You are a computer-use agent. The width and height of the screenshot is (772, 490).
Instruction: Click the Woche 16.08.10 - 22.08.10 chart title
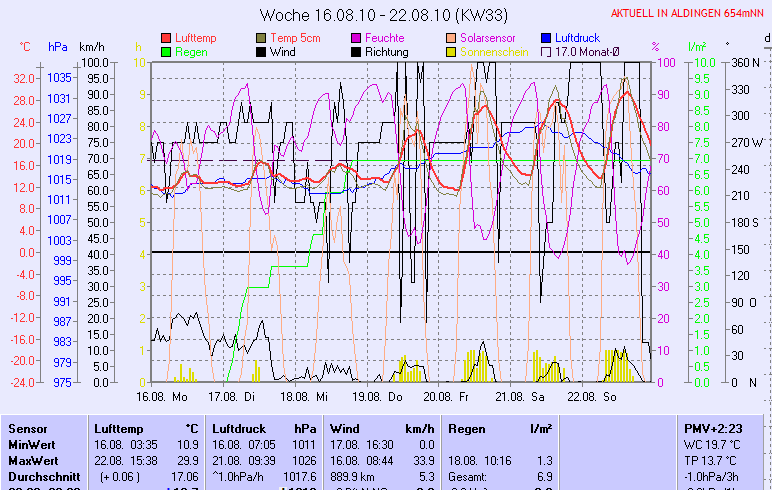point(369,14)
